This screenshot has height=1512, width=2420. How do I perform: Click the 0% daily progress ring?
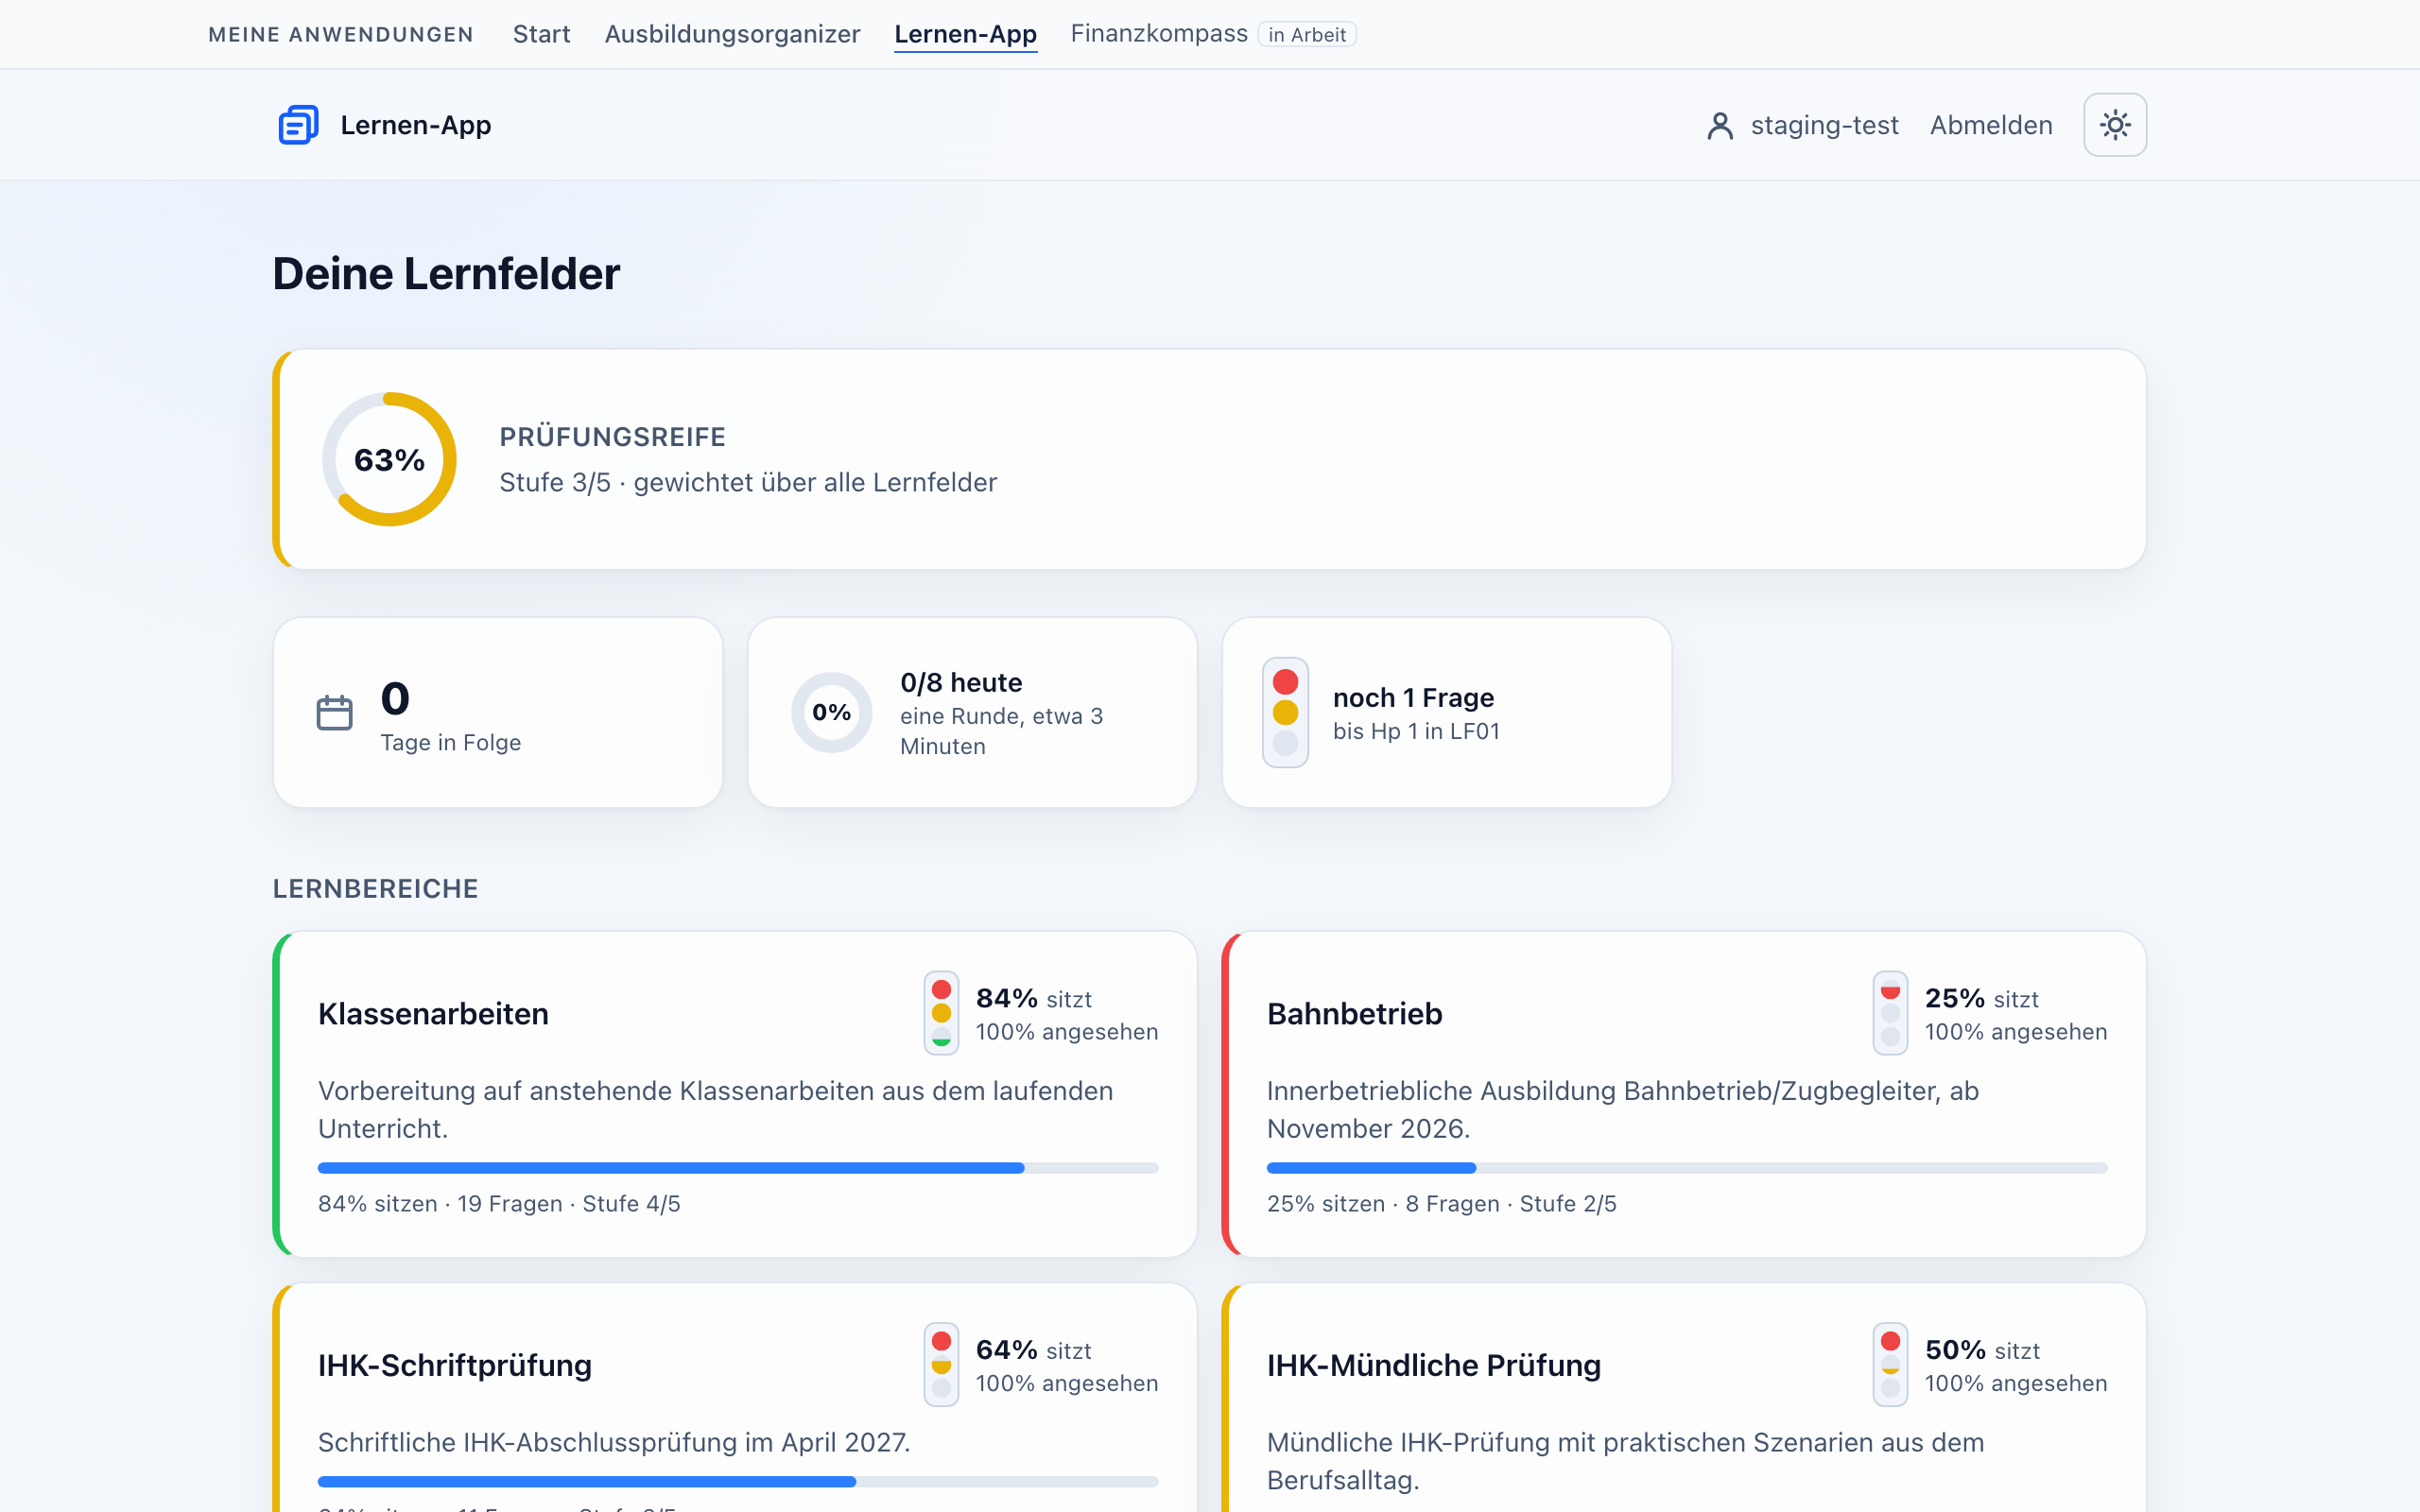[831, 712]
